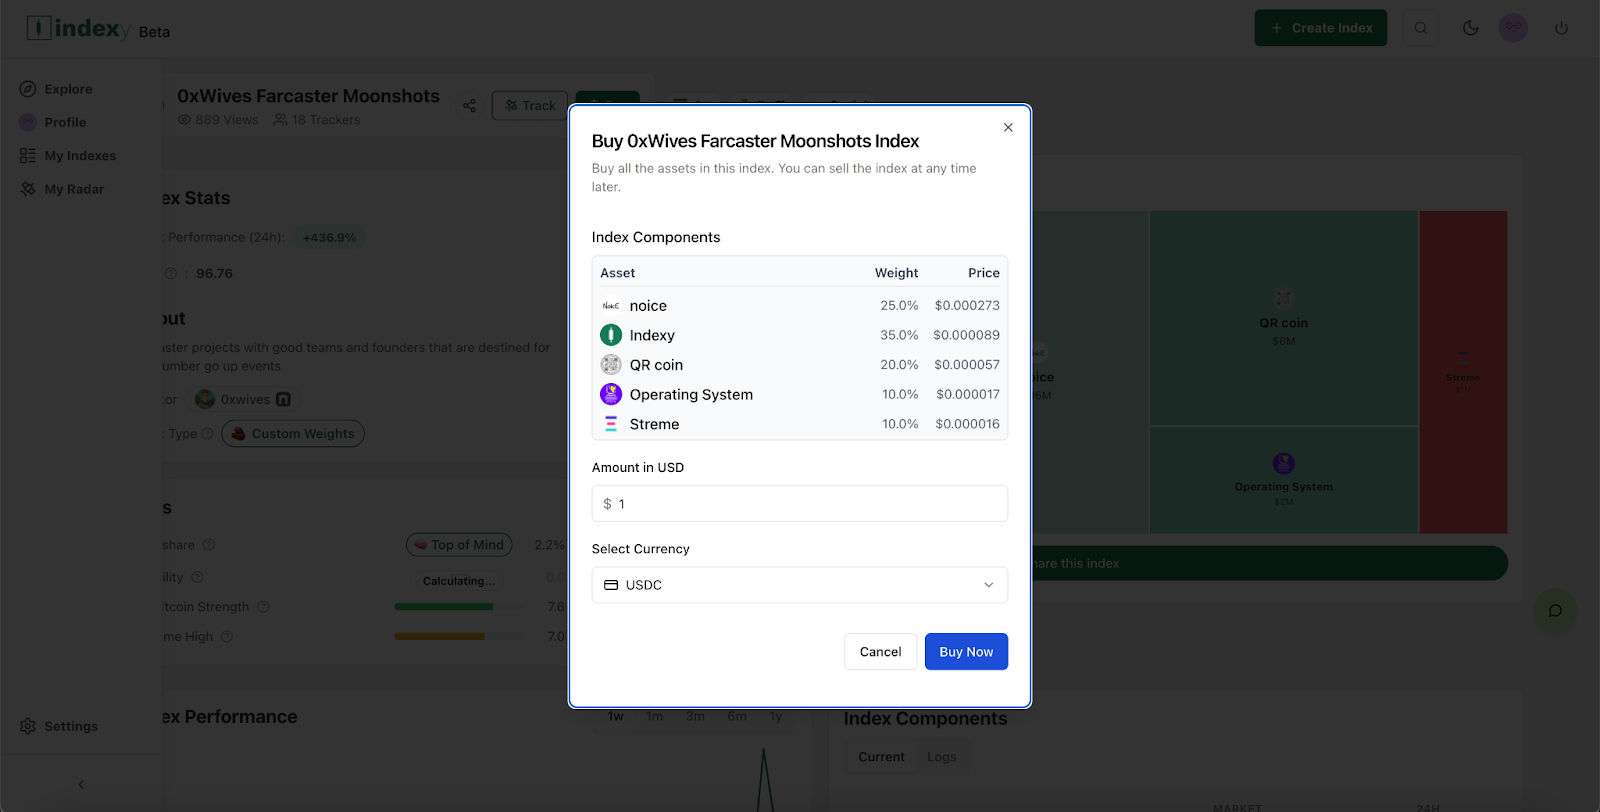1600x812 pixels.
Task: Click the Type info help icon
Action: click(x=208, y=434)
